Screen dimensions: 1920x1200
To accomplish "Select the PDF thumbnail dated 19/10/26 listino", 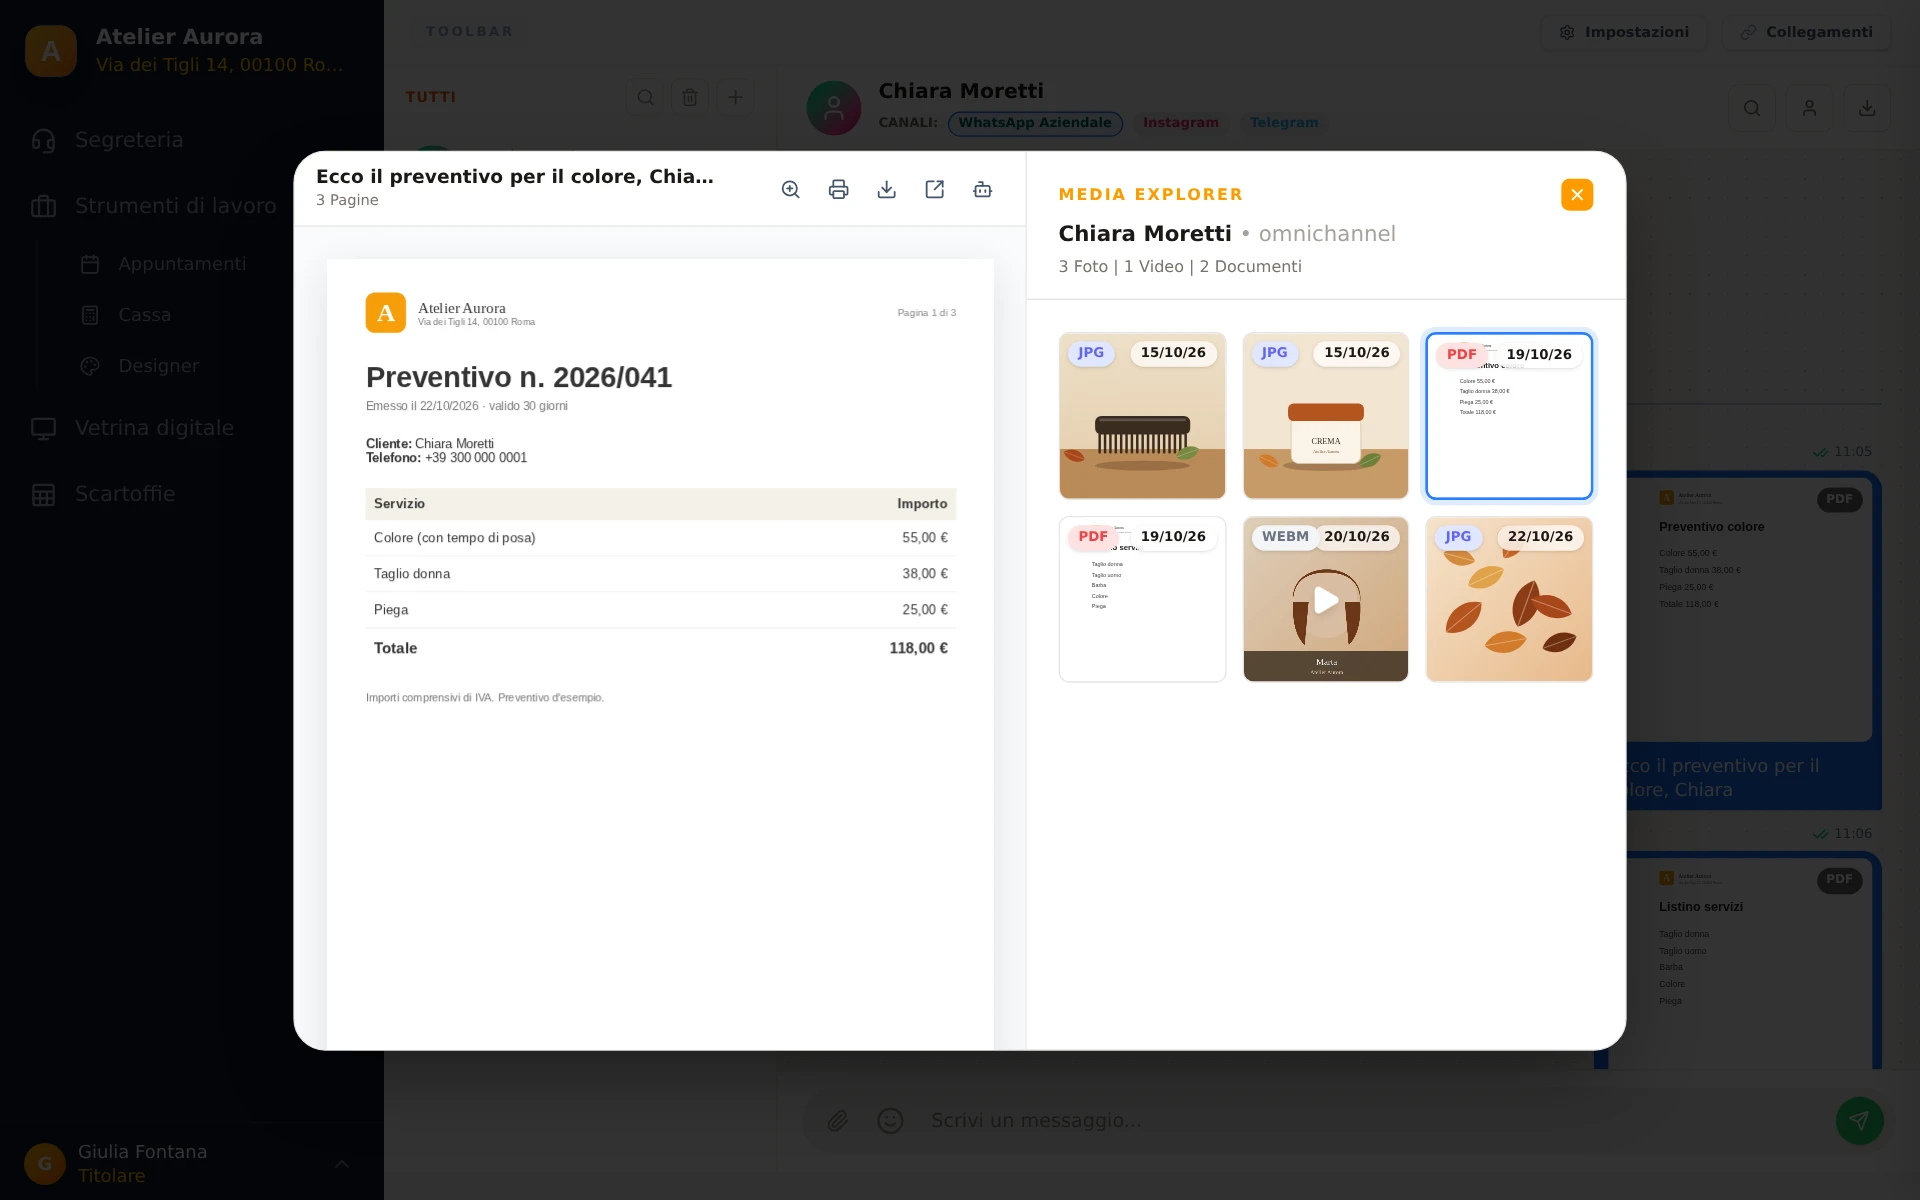I will pos(1142,600).
